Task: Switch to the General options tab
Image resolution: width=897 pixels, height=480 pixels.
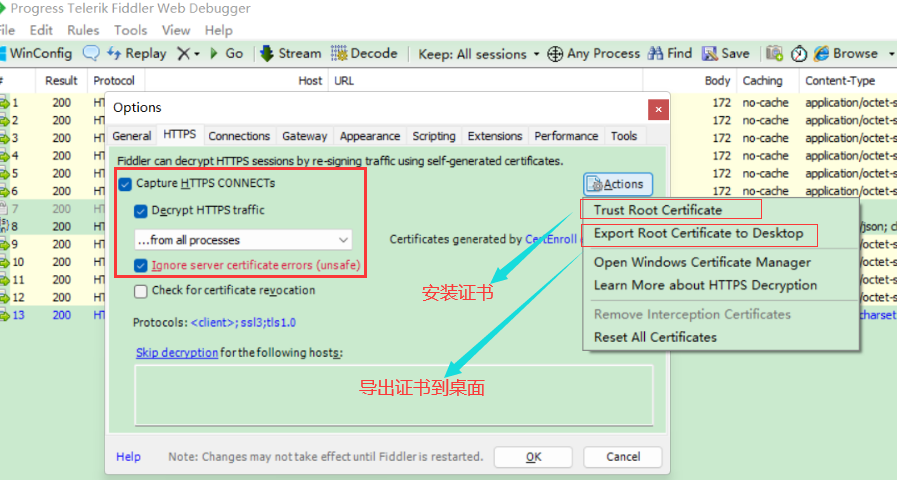Action: tap(132, 136)
